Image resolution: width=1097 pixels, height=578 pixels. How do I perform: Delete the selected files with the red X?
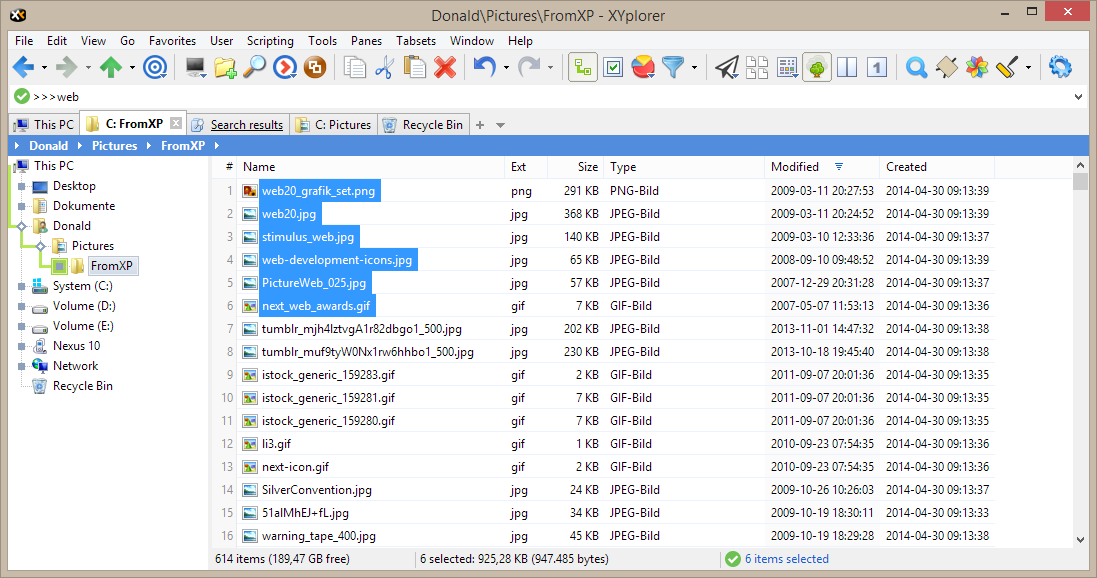click(x=444, y=67)
